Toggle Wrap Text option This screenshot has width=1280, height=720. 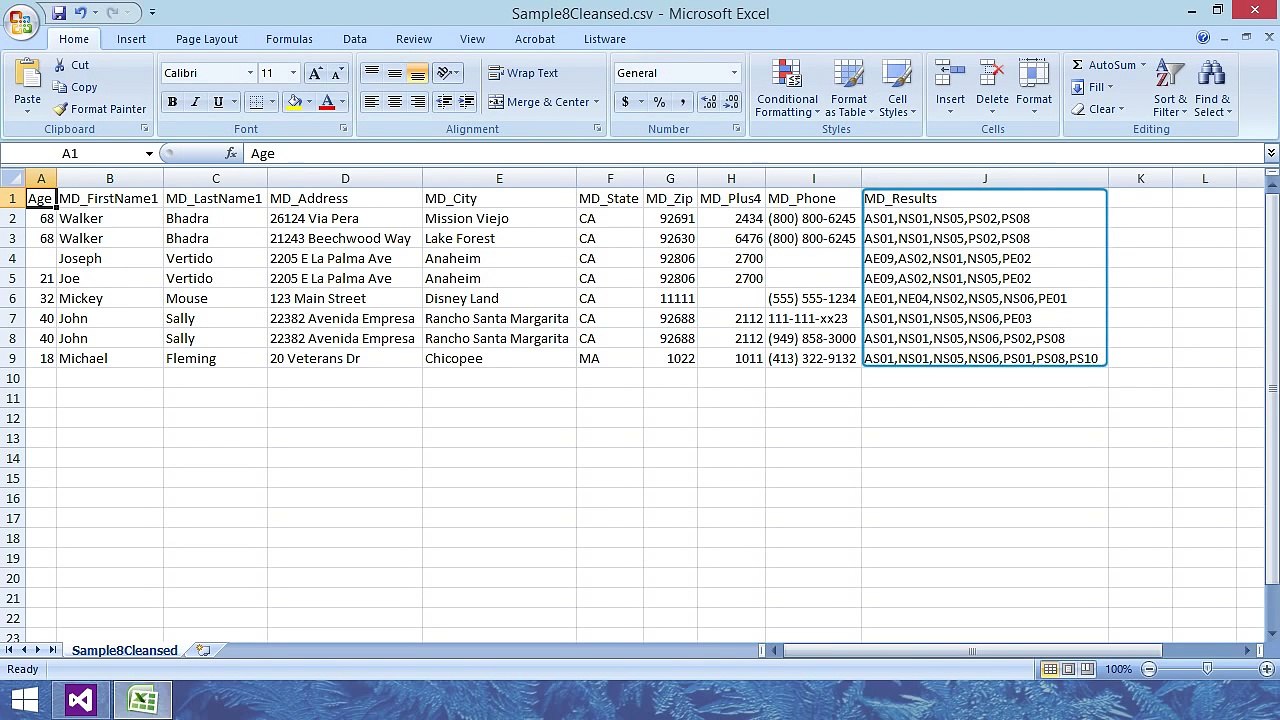click(523, 73)
